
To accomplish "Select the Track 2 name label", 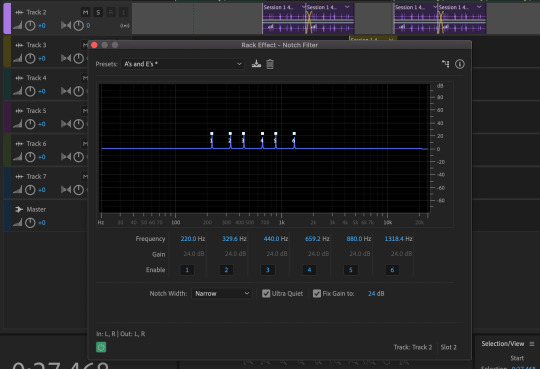I will click(36, 12).
